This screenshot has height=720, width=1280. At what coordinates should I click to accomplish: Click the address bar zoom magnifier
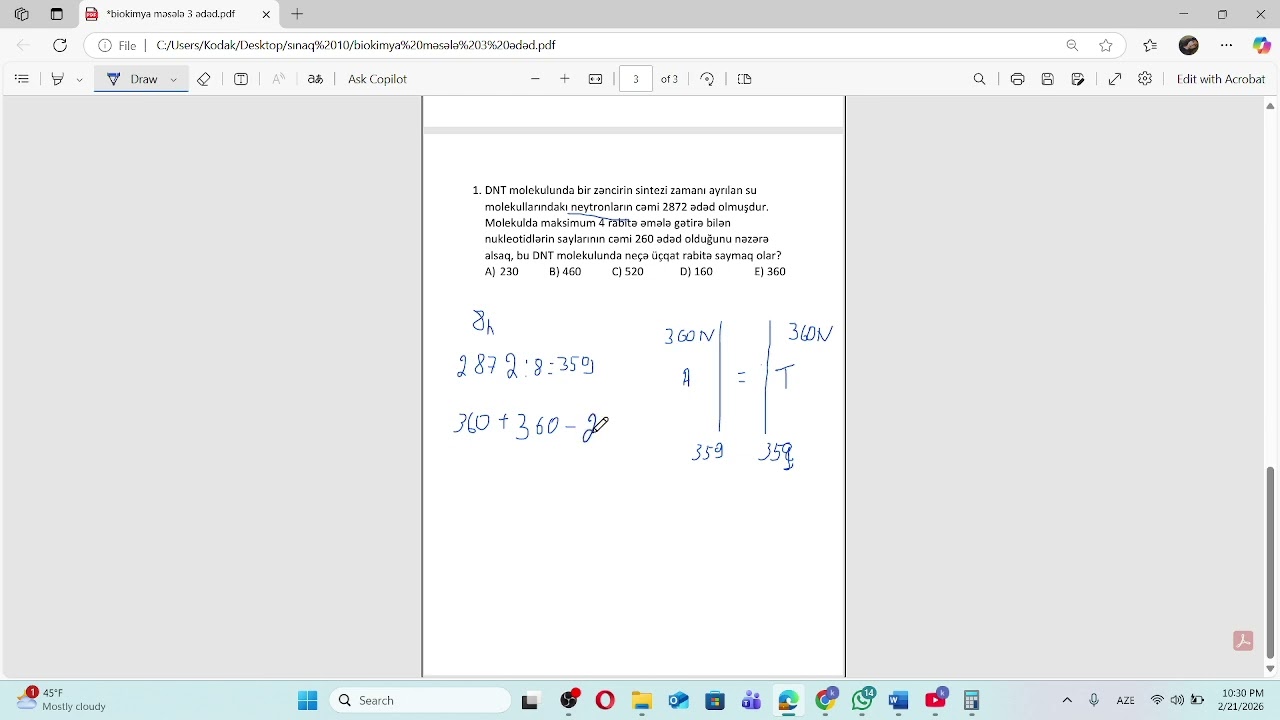coord(1072,45)
